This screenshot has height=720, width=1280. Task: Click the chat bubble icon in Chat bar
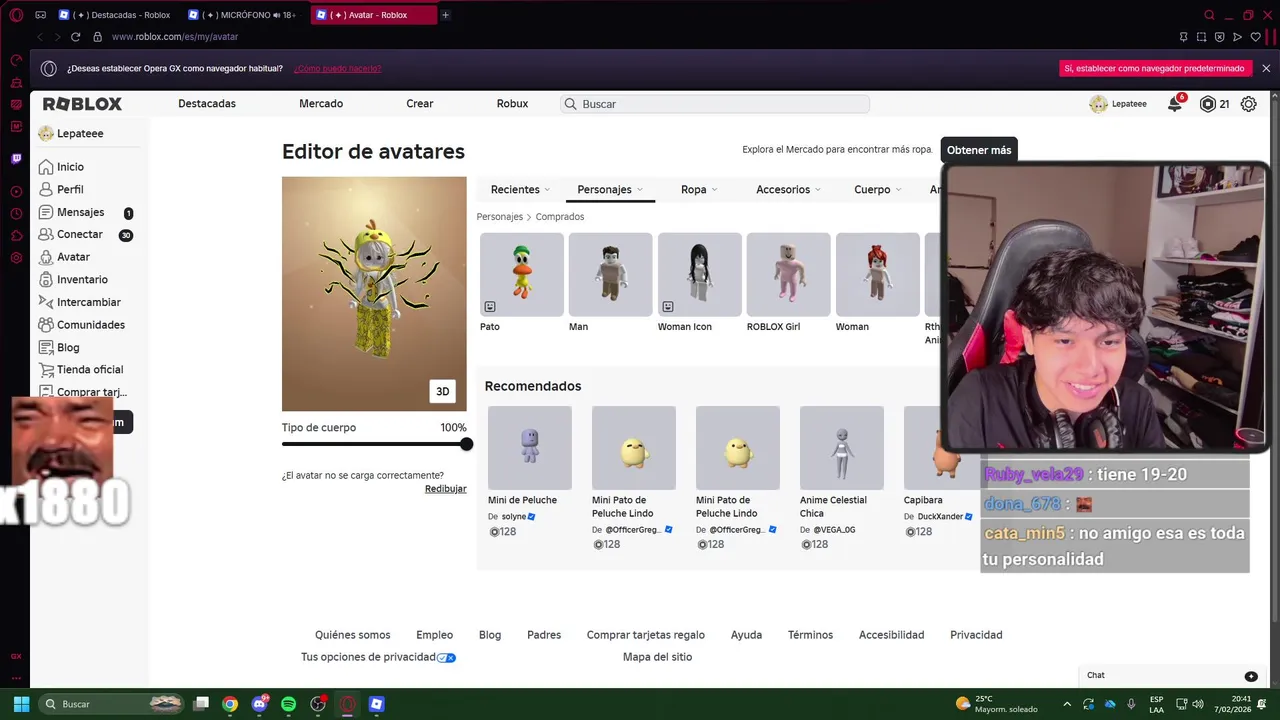pyautogui.click(x=1251, y=676)
